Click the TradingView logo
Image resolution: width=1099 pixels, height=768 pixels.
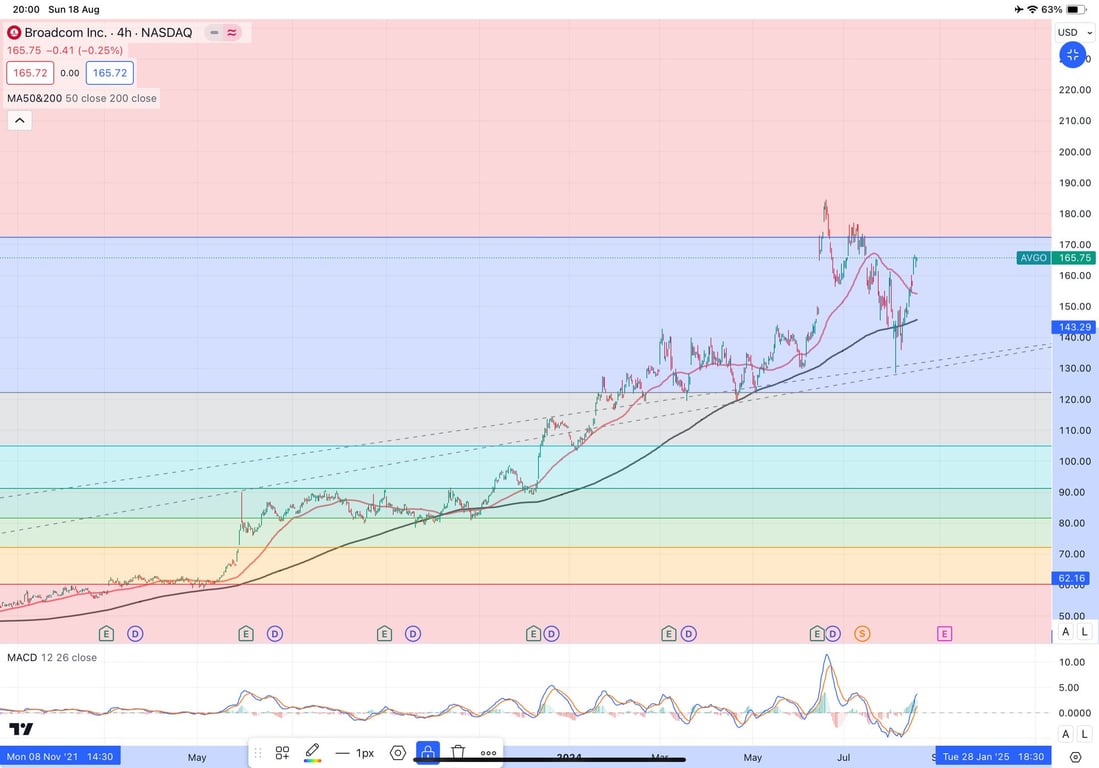(x=21, y=729)
